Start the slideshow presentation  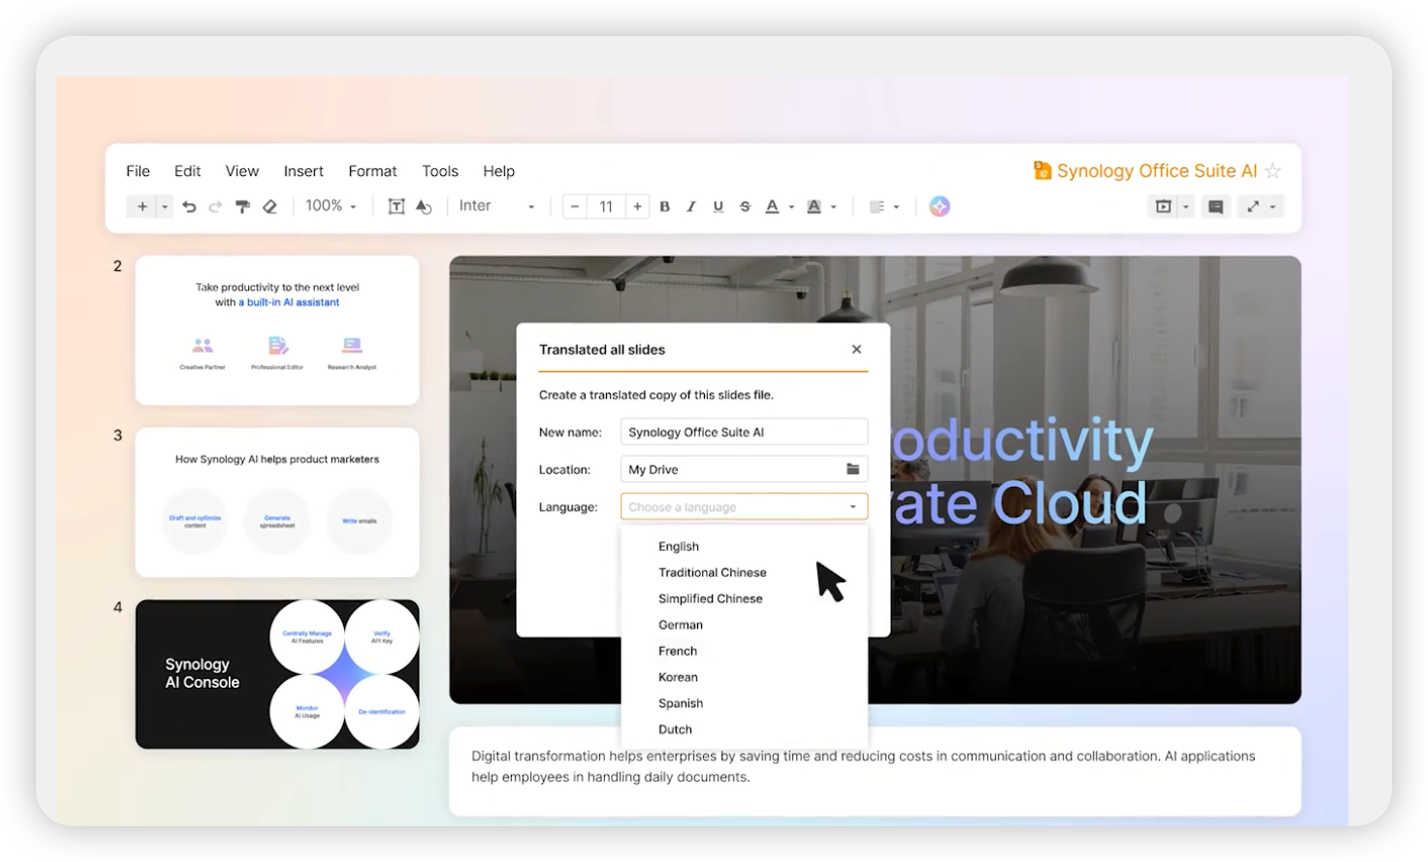click(x=1163, y=207)
